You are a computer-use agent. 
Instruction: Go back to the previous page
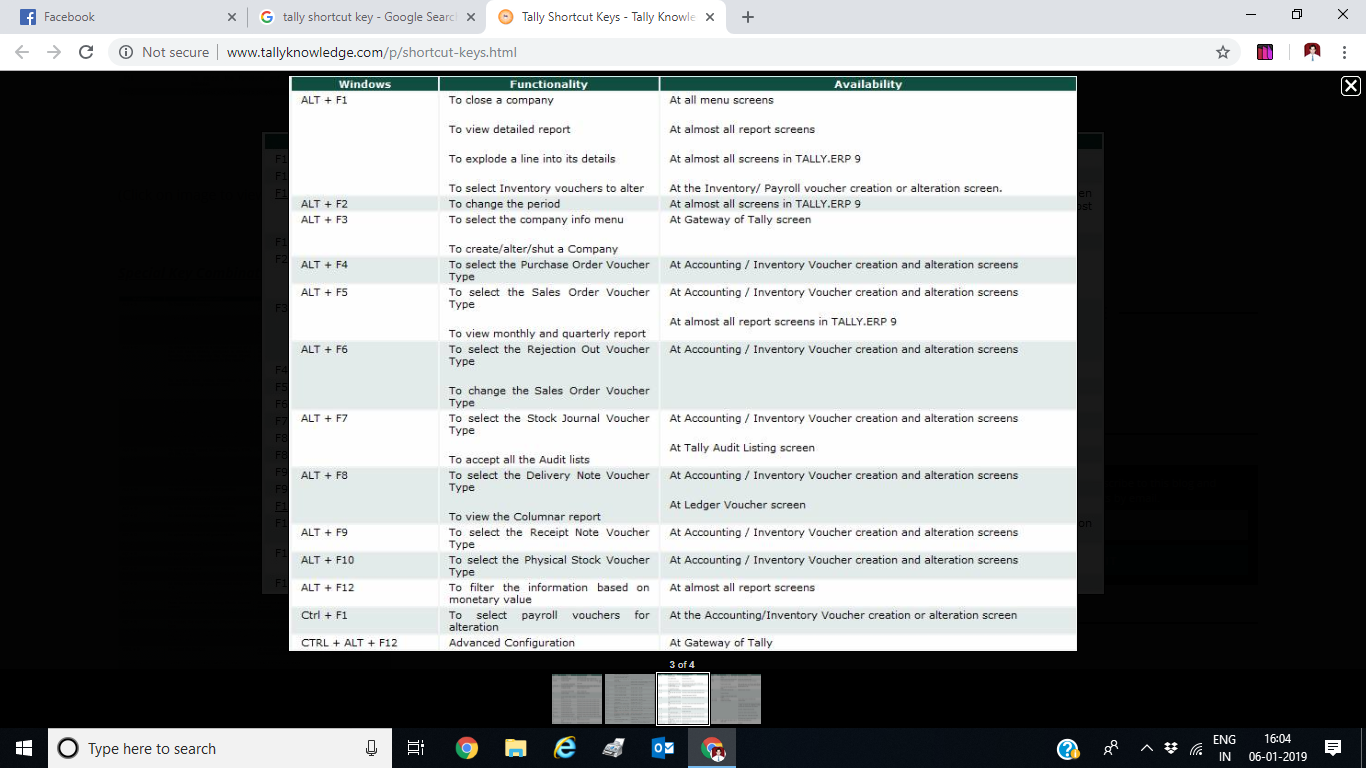[x=22, y=52]
